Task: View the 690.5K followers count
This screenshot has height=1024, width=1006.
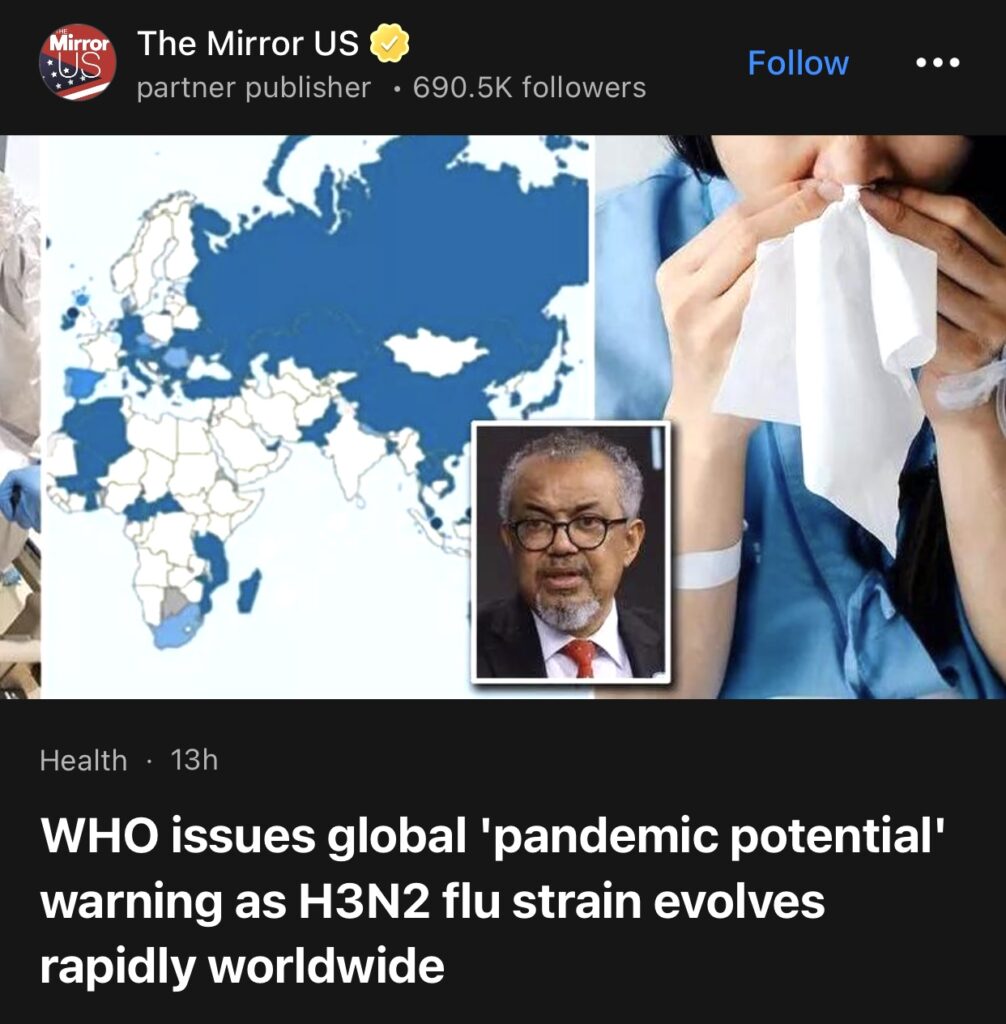Action: click(529, 88)
